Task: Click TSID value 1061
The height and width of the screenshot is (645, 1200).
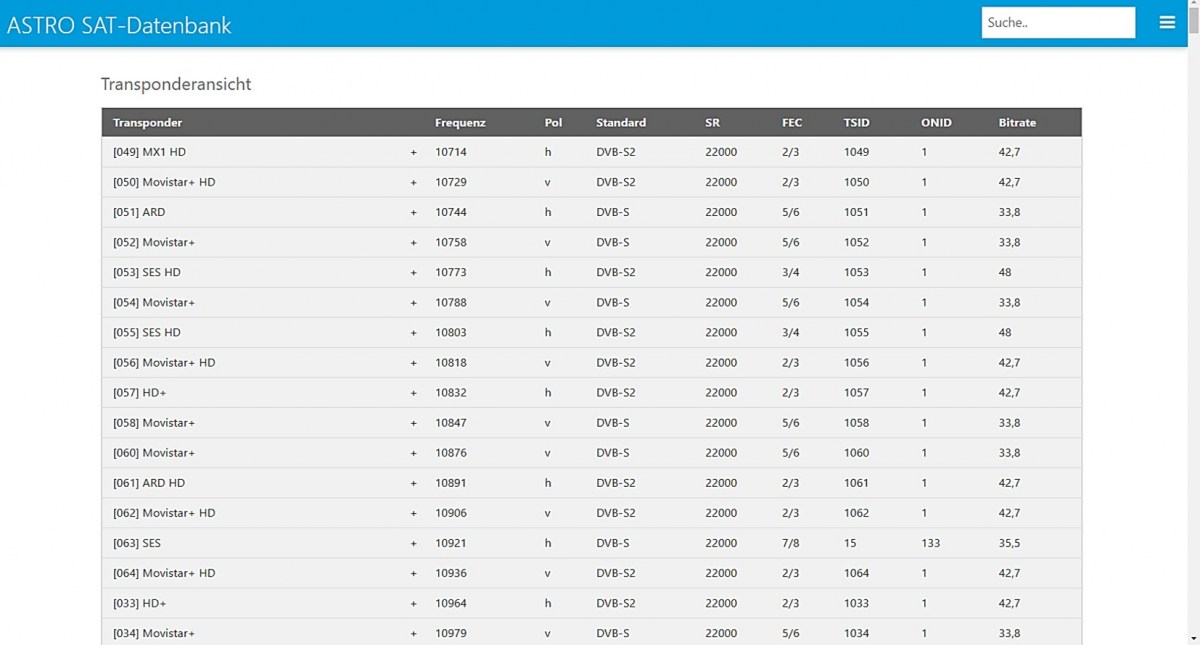Action: tap(856, 483)
